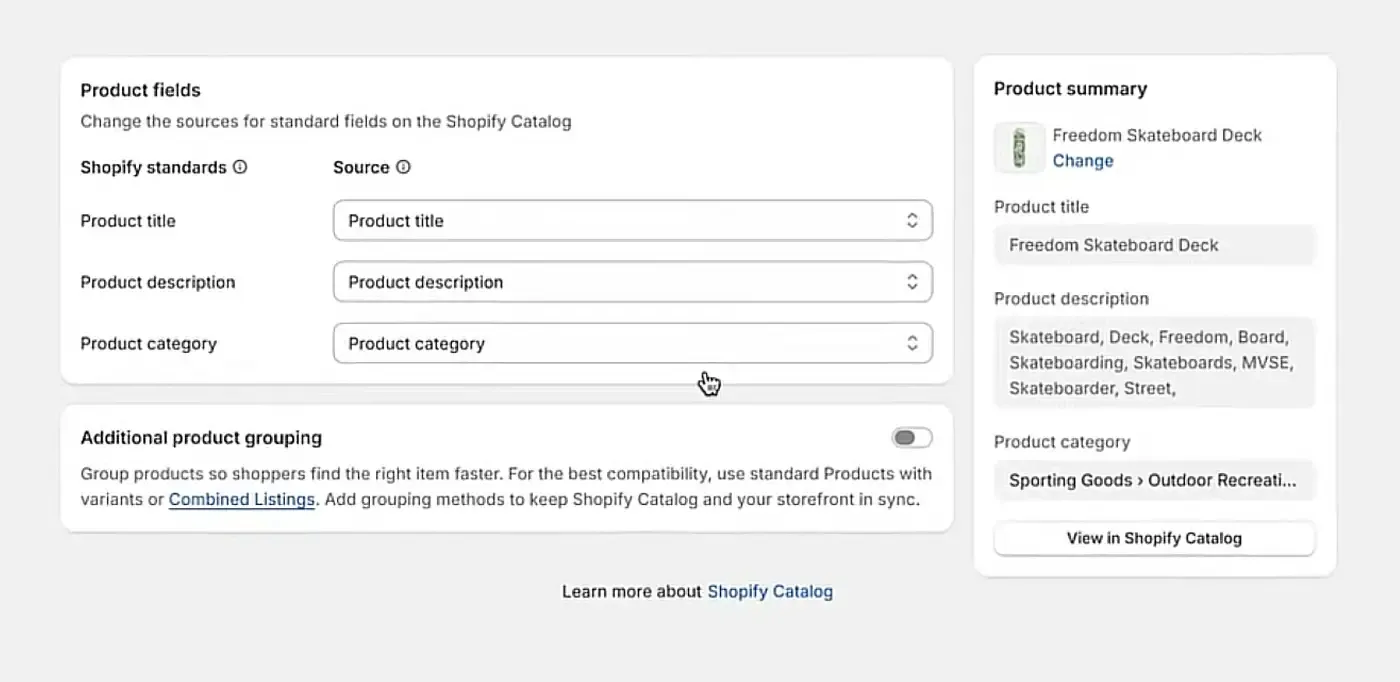Select the Product description field in Product summary
The width and height of the screenshot is (1400, 682).
click(1154, 362)
